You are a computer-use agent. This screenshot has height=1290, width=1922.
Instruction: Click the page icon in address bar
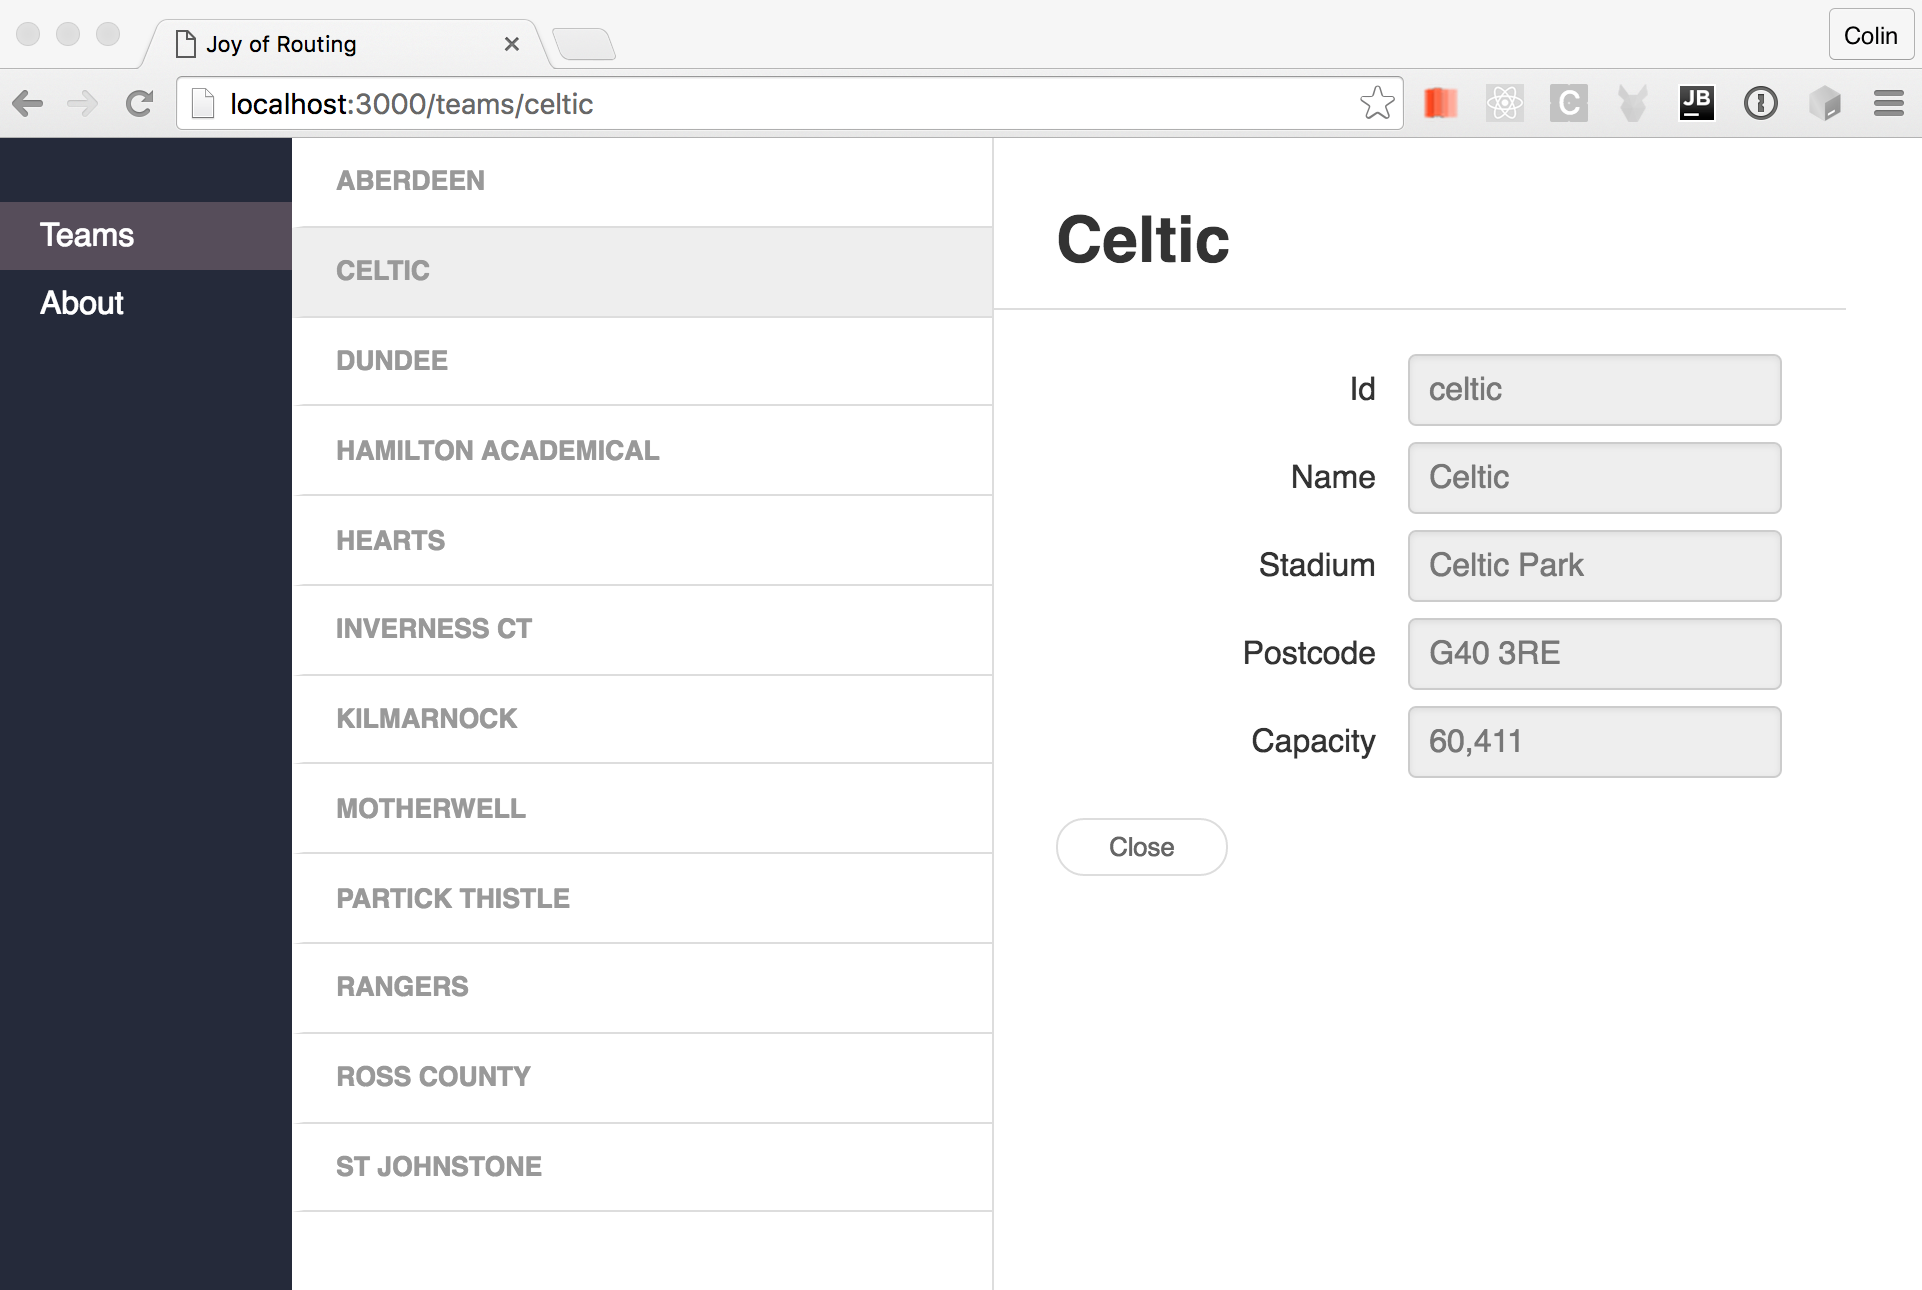click(x=203, y=103)
